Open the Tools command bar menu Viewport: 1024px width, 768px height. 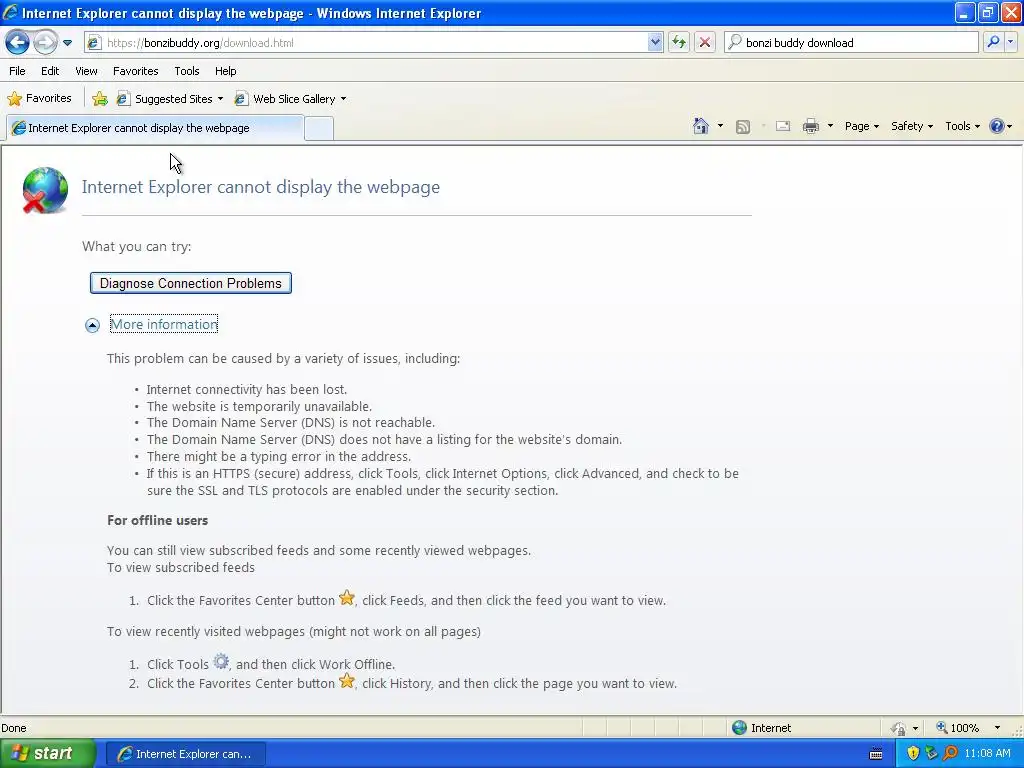click(x=962, y=126)
